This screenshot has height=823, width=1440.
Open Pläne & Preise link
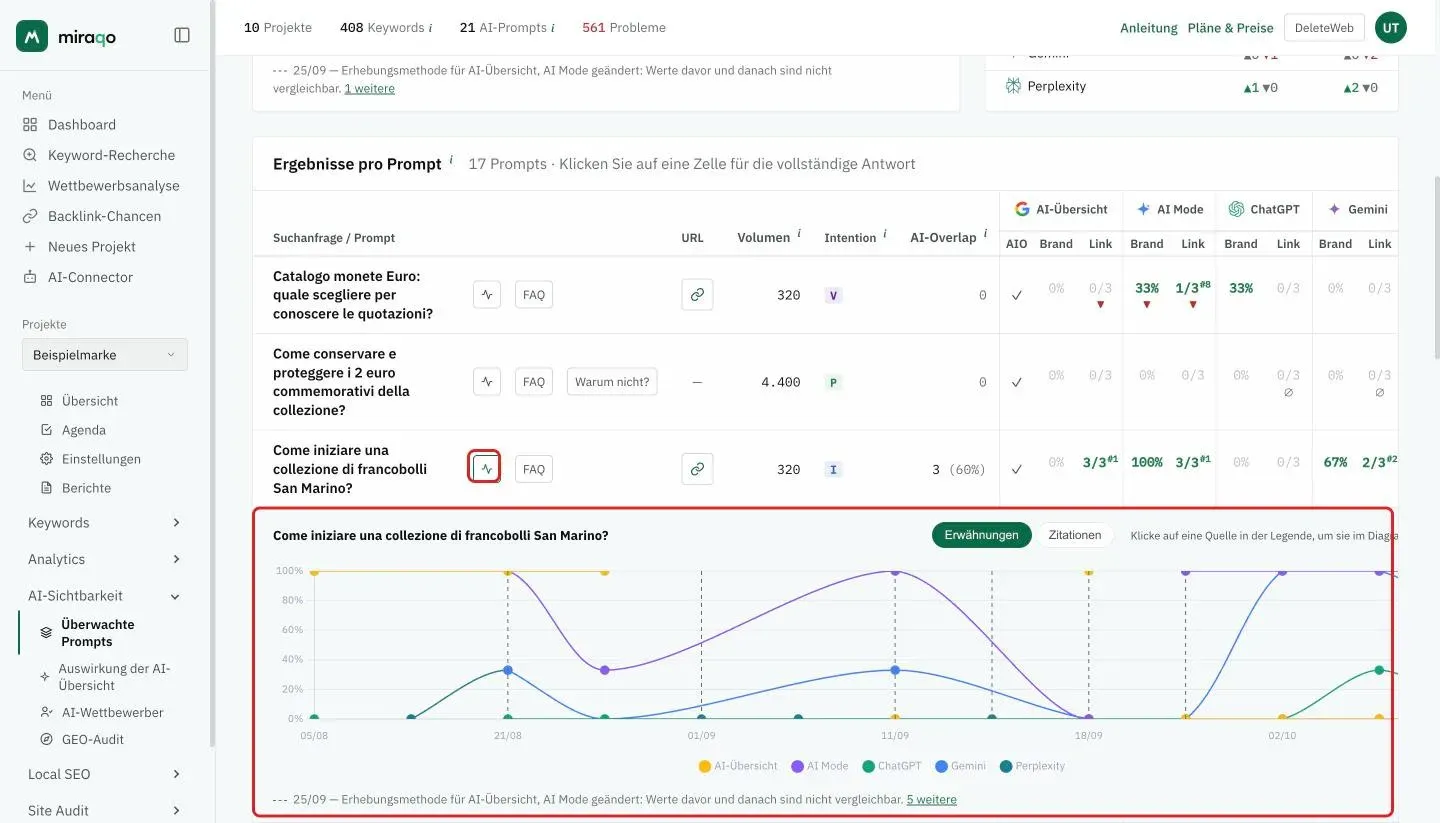pyautogui.click(x=1231, y=28)
